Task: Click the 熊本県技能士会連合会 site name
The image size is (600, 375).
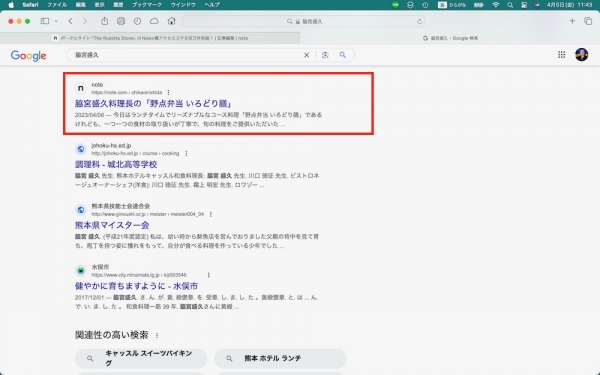Action: (121, 206)
